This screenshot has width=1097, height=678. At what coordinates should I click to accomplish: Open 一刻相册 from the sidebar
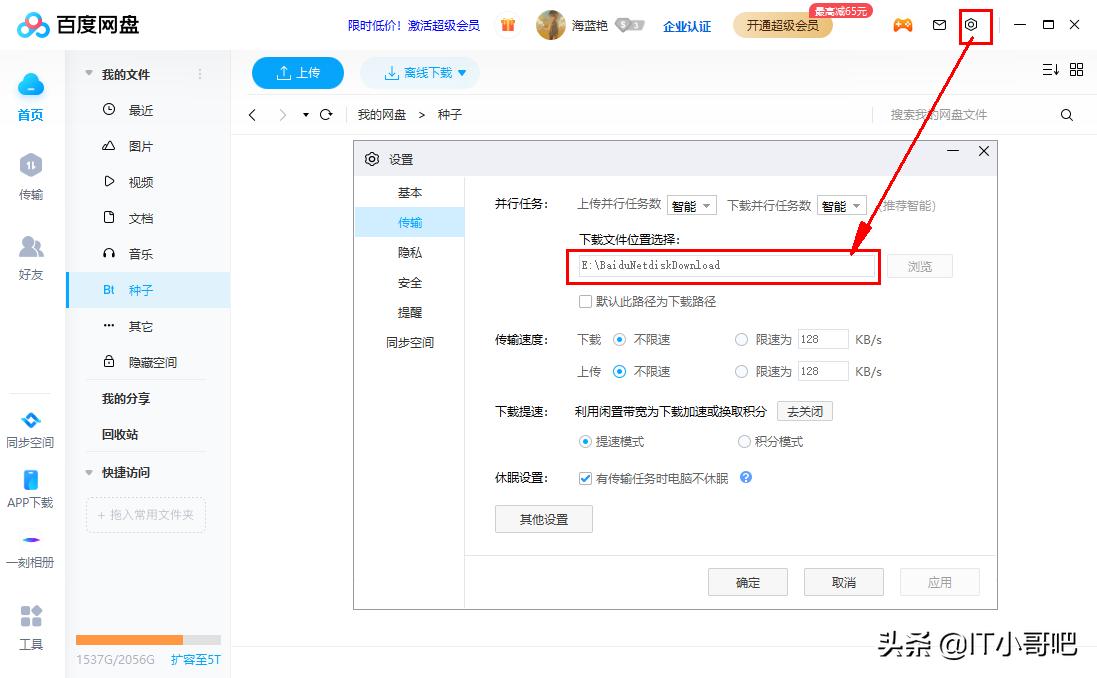point(30,550)
